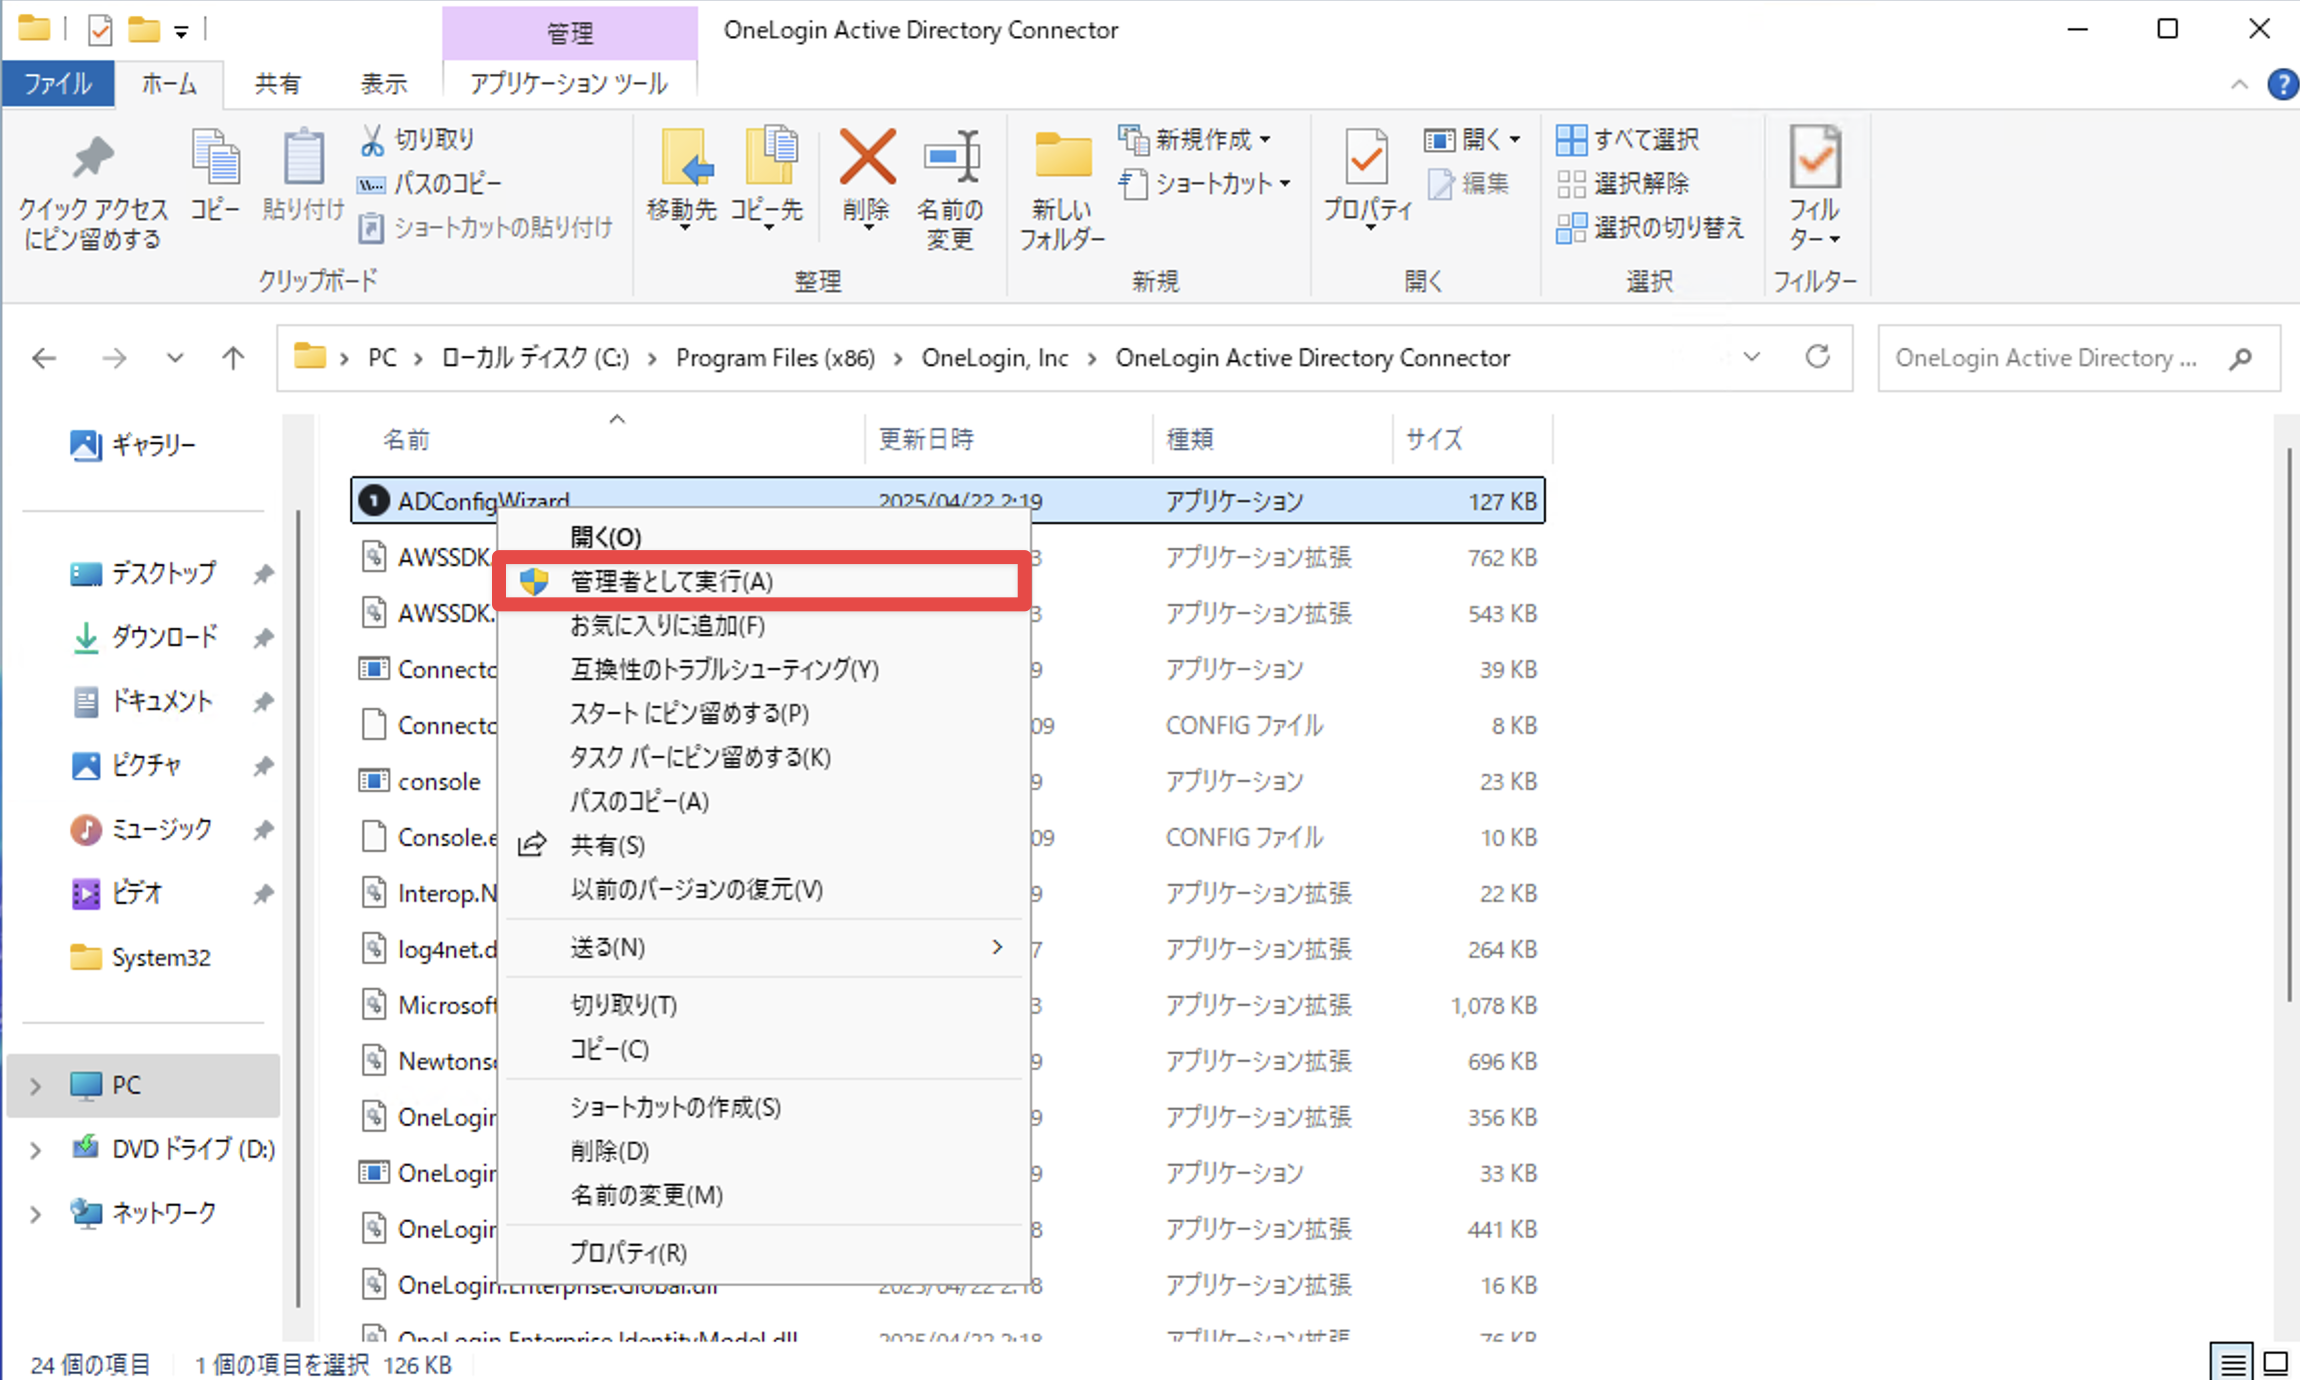The image size is (2300, 1380).
Task: Open the New Item (新規作成) dropdown
Action: (1196, 140)
